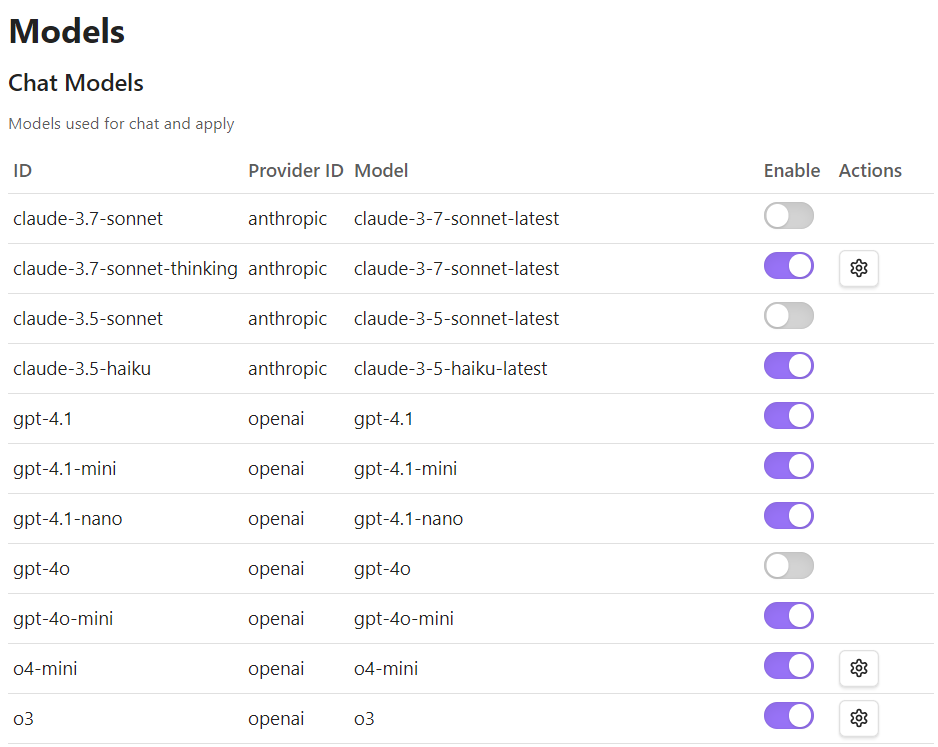Enable the claude-3.5-sonnet toggle
Screen dimensions: 938x747
point(788,316)
